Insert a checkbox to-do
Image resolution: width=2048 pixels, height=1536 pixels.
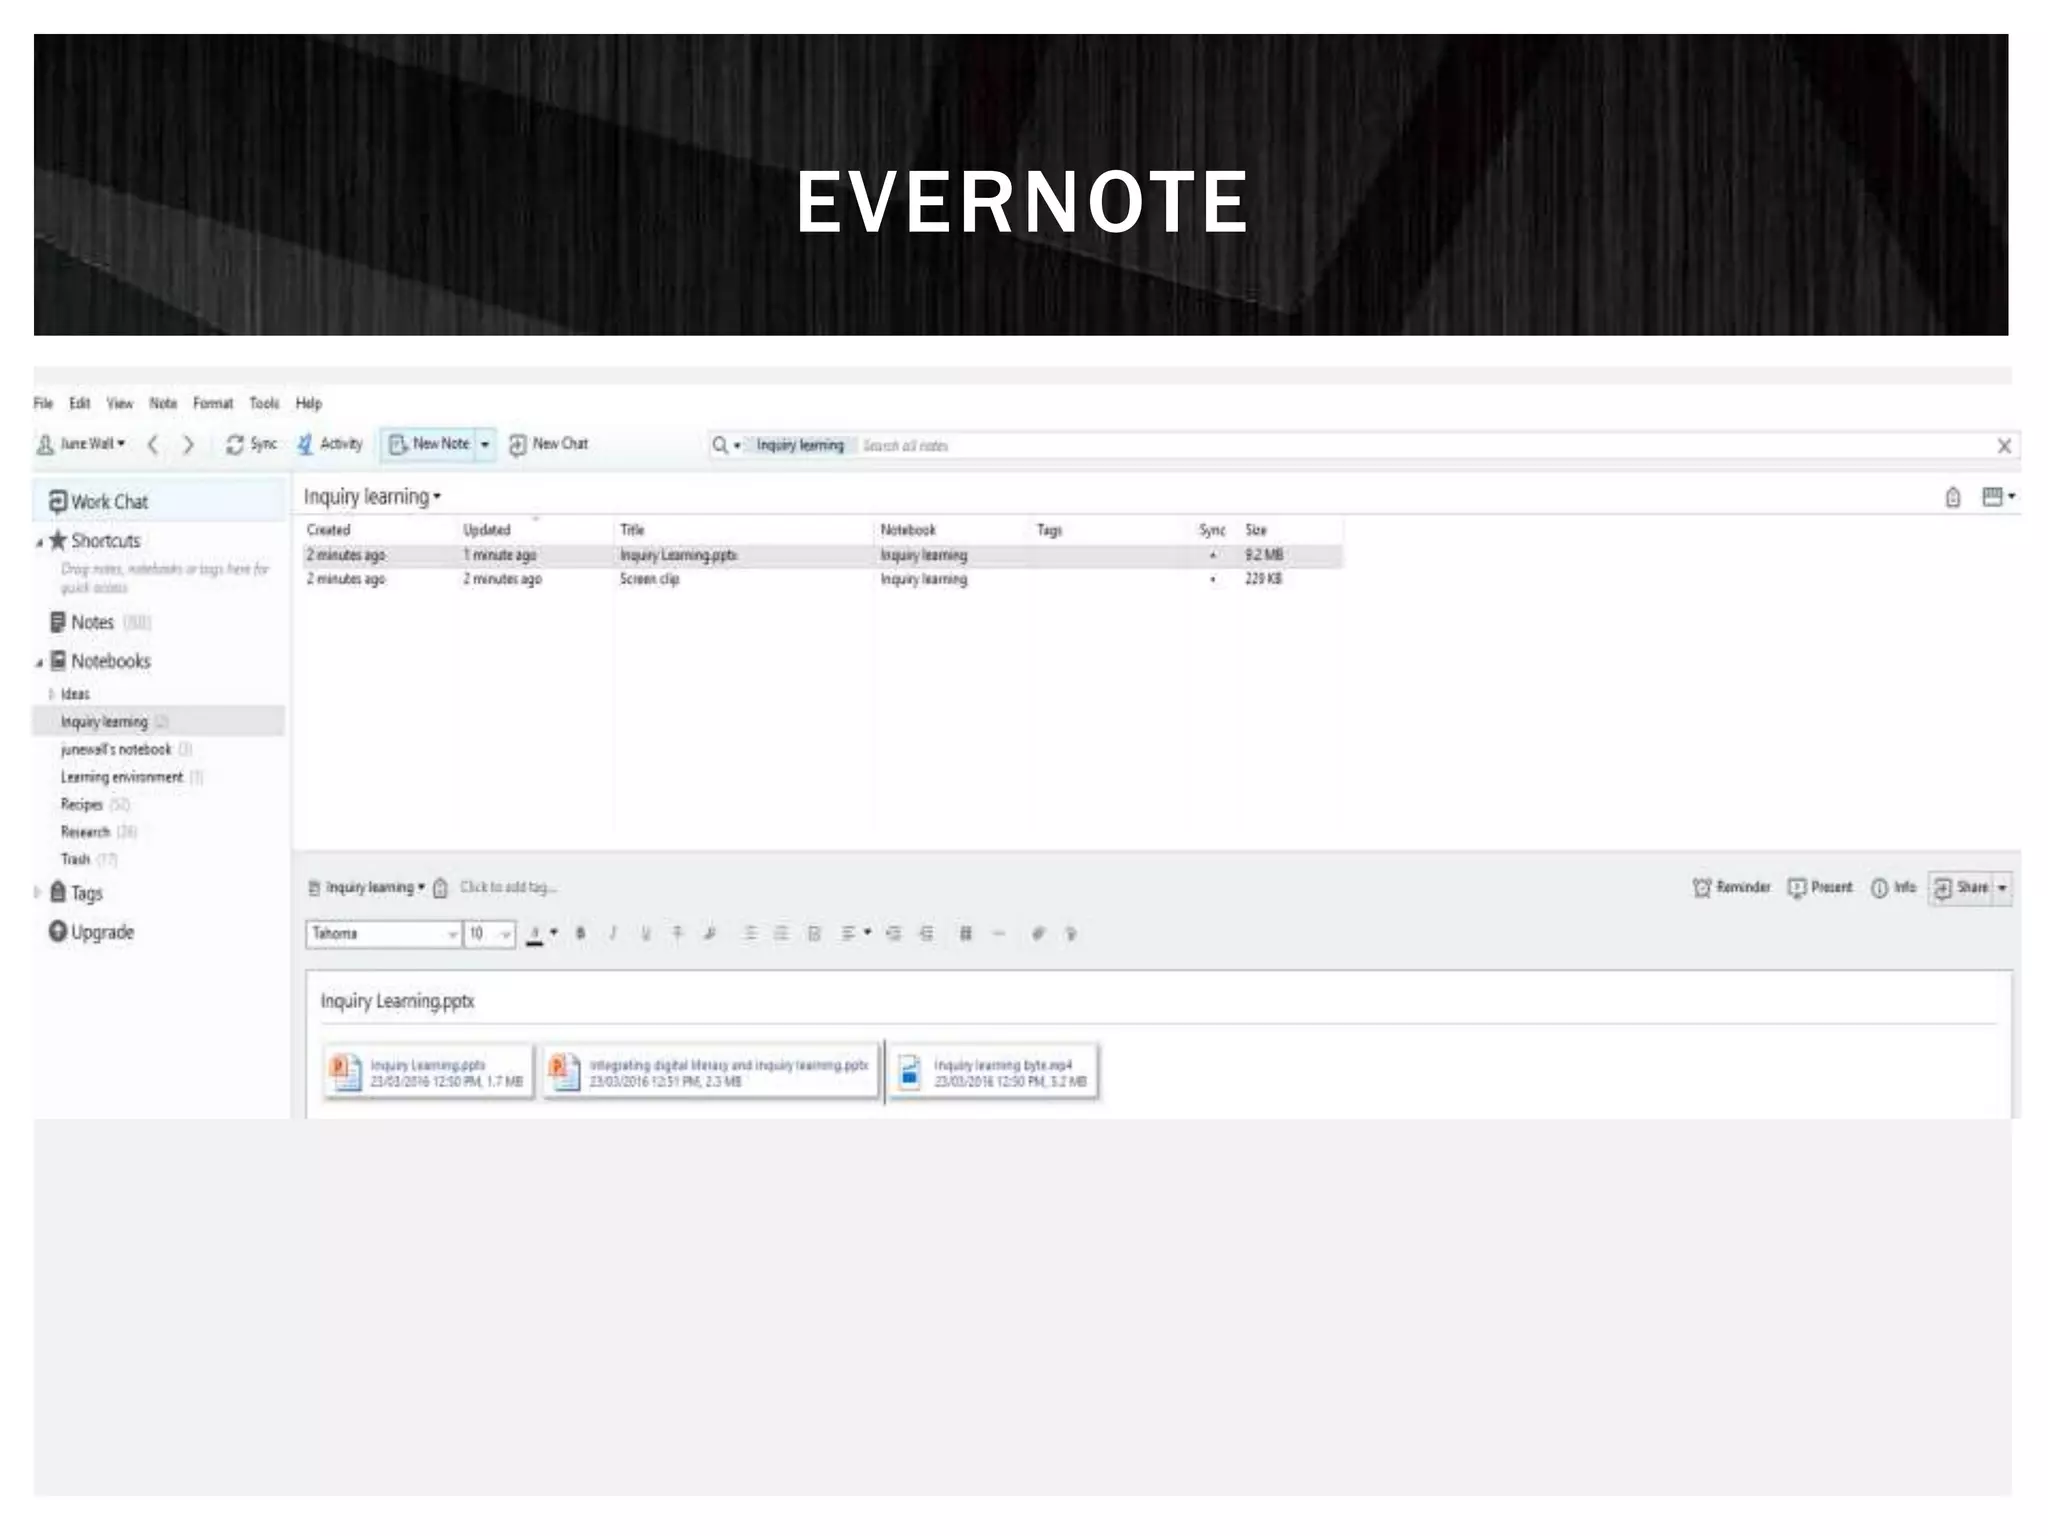pos(814,934)
